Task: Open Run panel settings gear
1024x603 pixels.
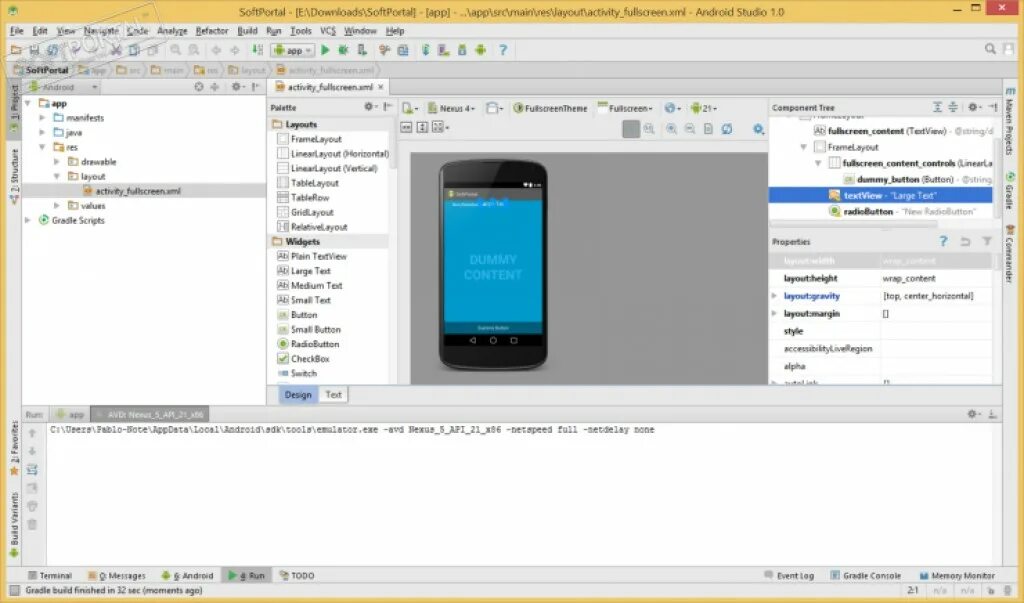Action: (973, 414)
